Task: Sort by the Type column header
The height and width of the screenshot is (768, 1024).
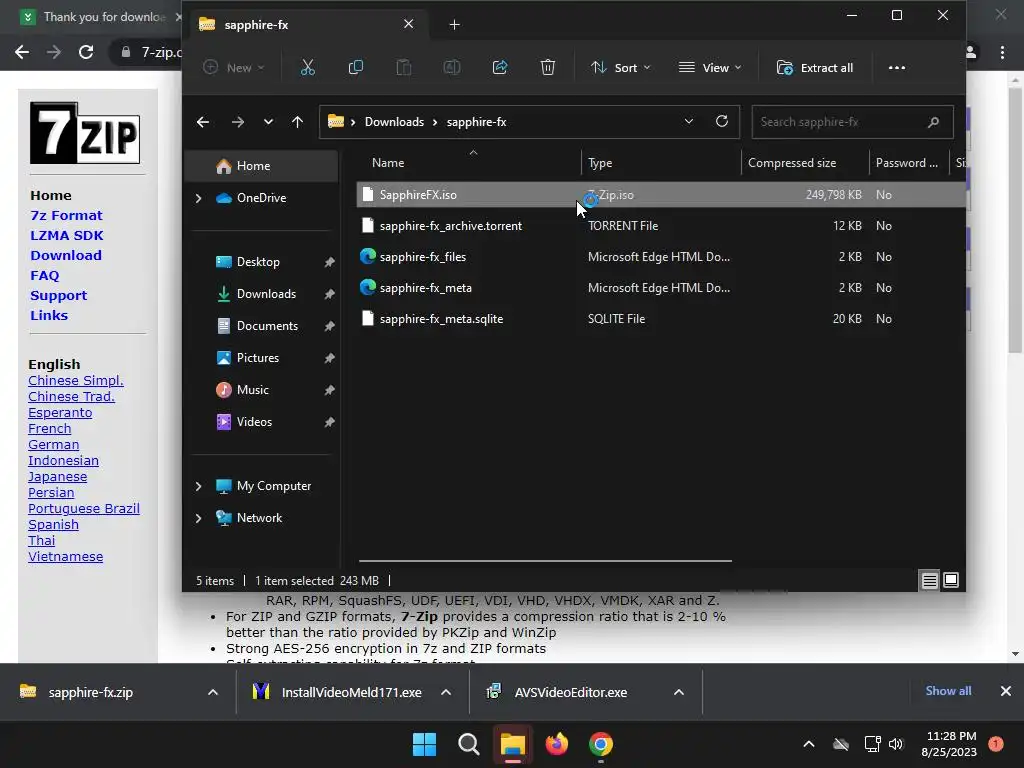Action: [600, 163]
